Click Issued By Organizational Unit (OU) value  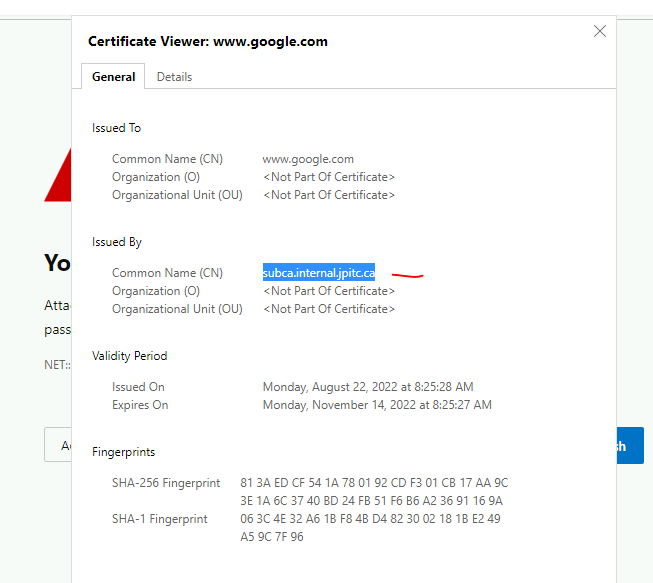point(329,309)
